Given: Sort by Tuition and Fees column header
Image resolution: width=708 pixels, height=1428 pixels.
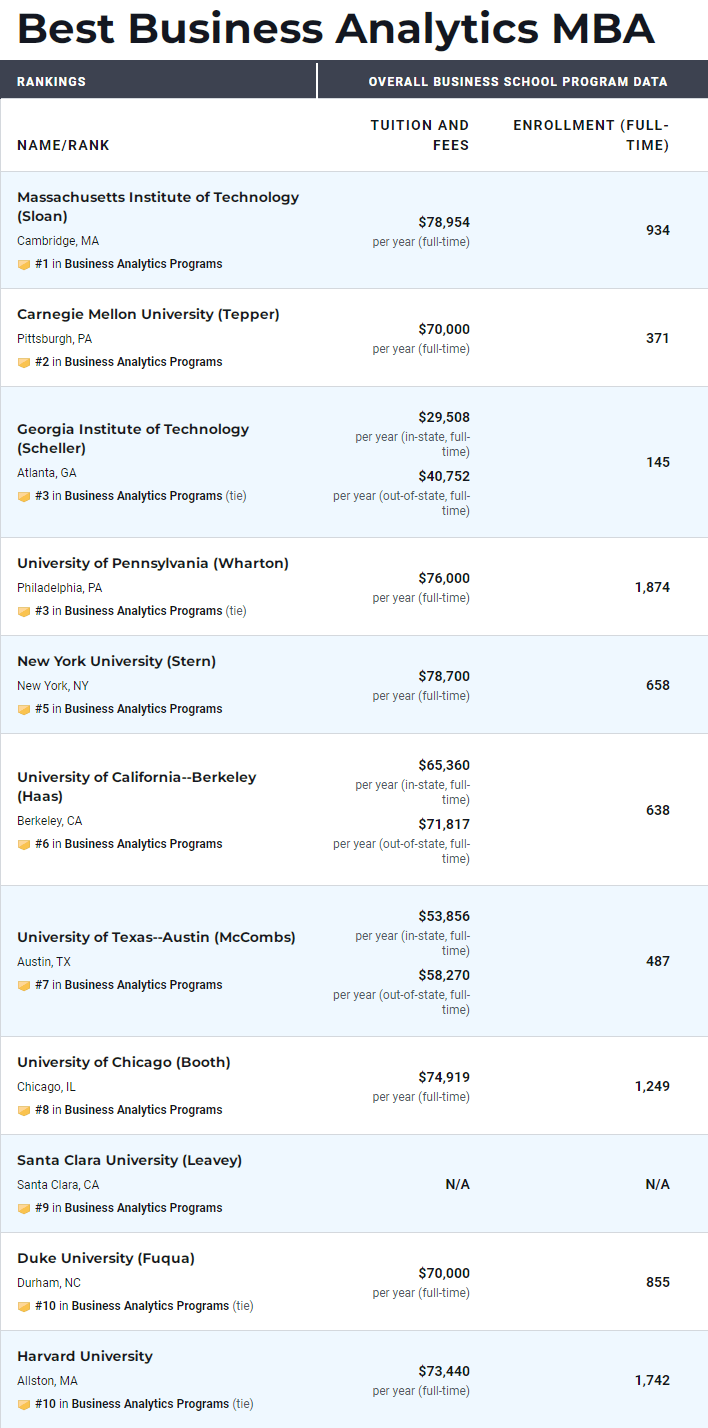Looking at the screenshot, I should coord(420,135).
